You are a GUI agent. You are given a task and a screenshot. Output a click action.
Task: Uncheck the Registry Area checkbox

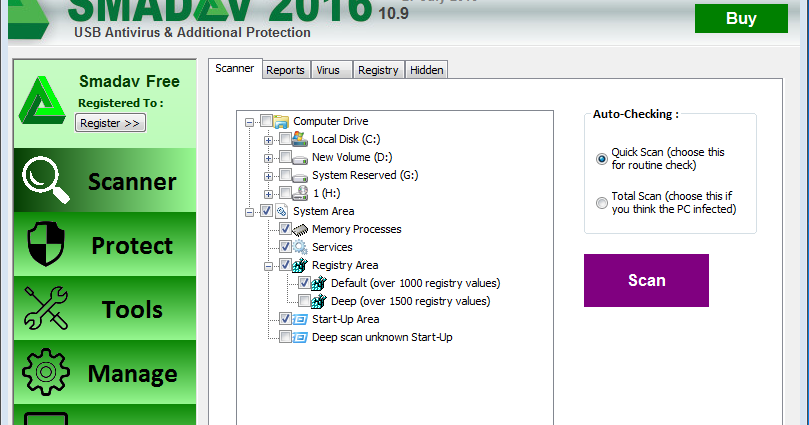(x=285, y=265)
